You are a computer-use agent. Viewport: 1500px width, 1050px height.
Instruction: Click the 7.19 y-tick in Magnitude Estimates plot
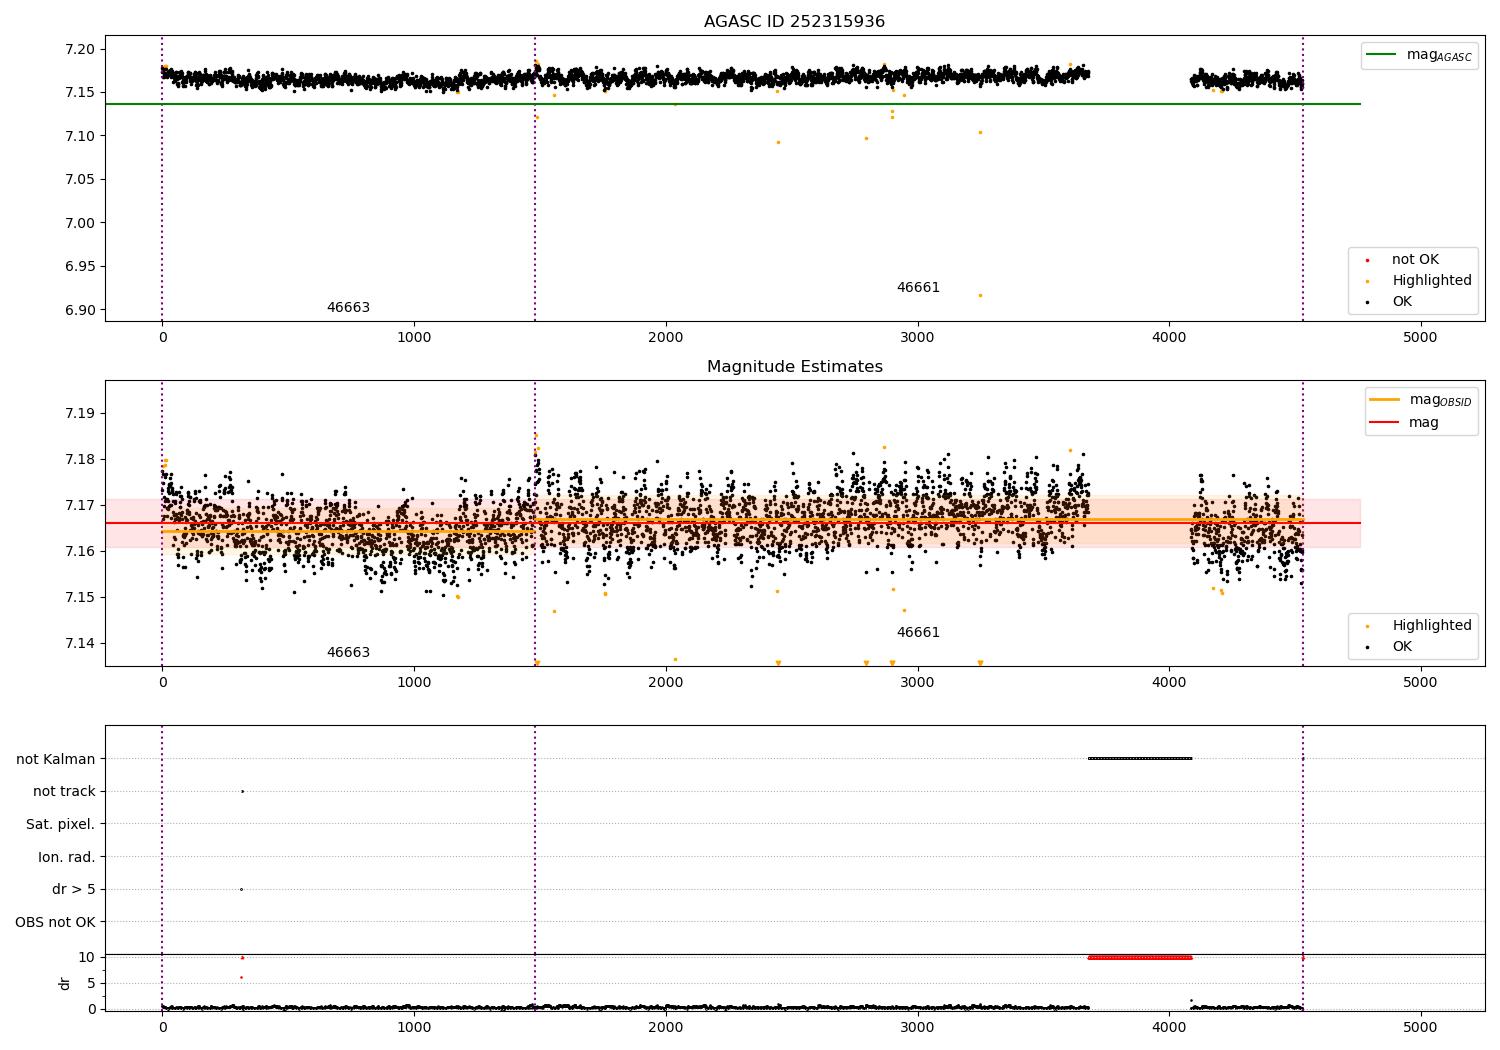80,413
